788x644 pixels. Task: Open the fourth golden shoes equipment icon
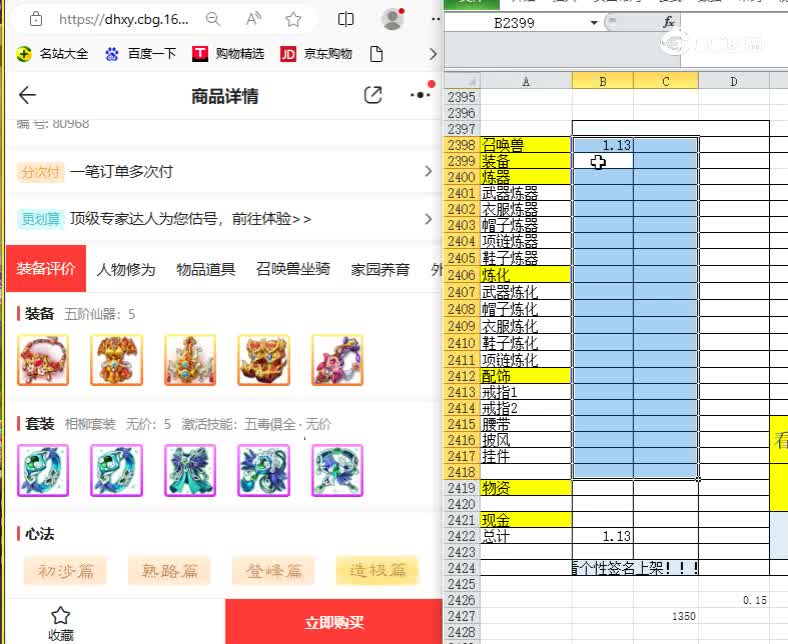tap(264, 360)
